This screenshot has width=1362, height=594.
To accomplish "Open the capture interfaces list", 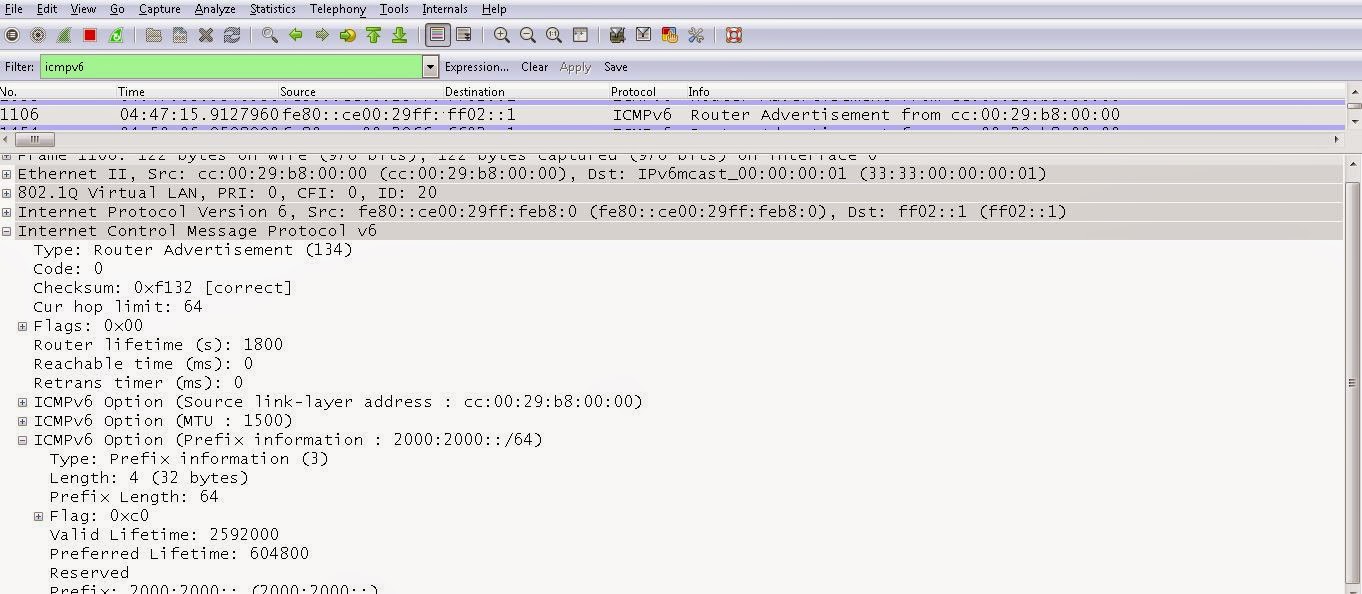I will pos(12,35).
